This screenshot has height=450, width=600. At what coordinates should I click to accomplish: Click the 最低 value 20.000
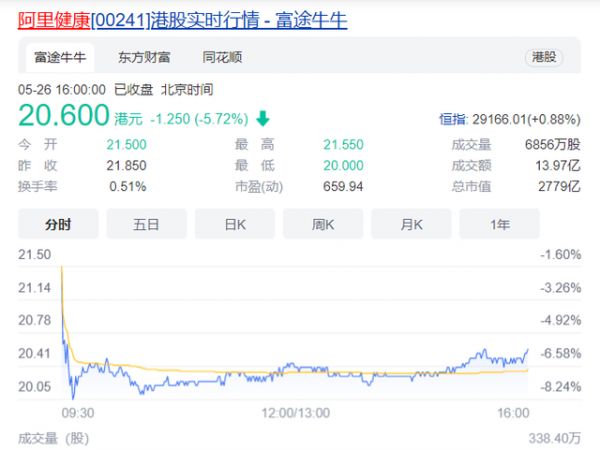[x=343, y=166]
